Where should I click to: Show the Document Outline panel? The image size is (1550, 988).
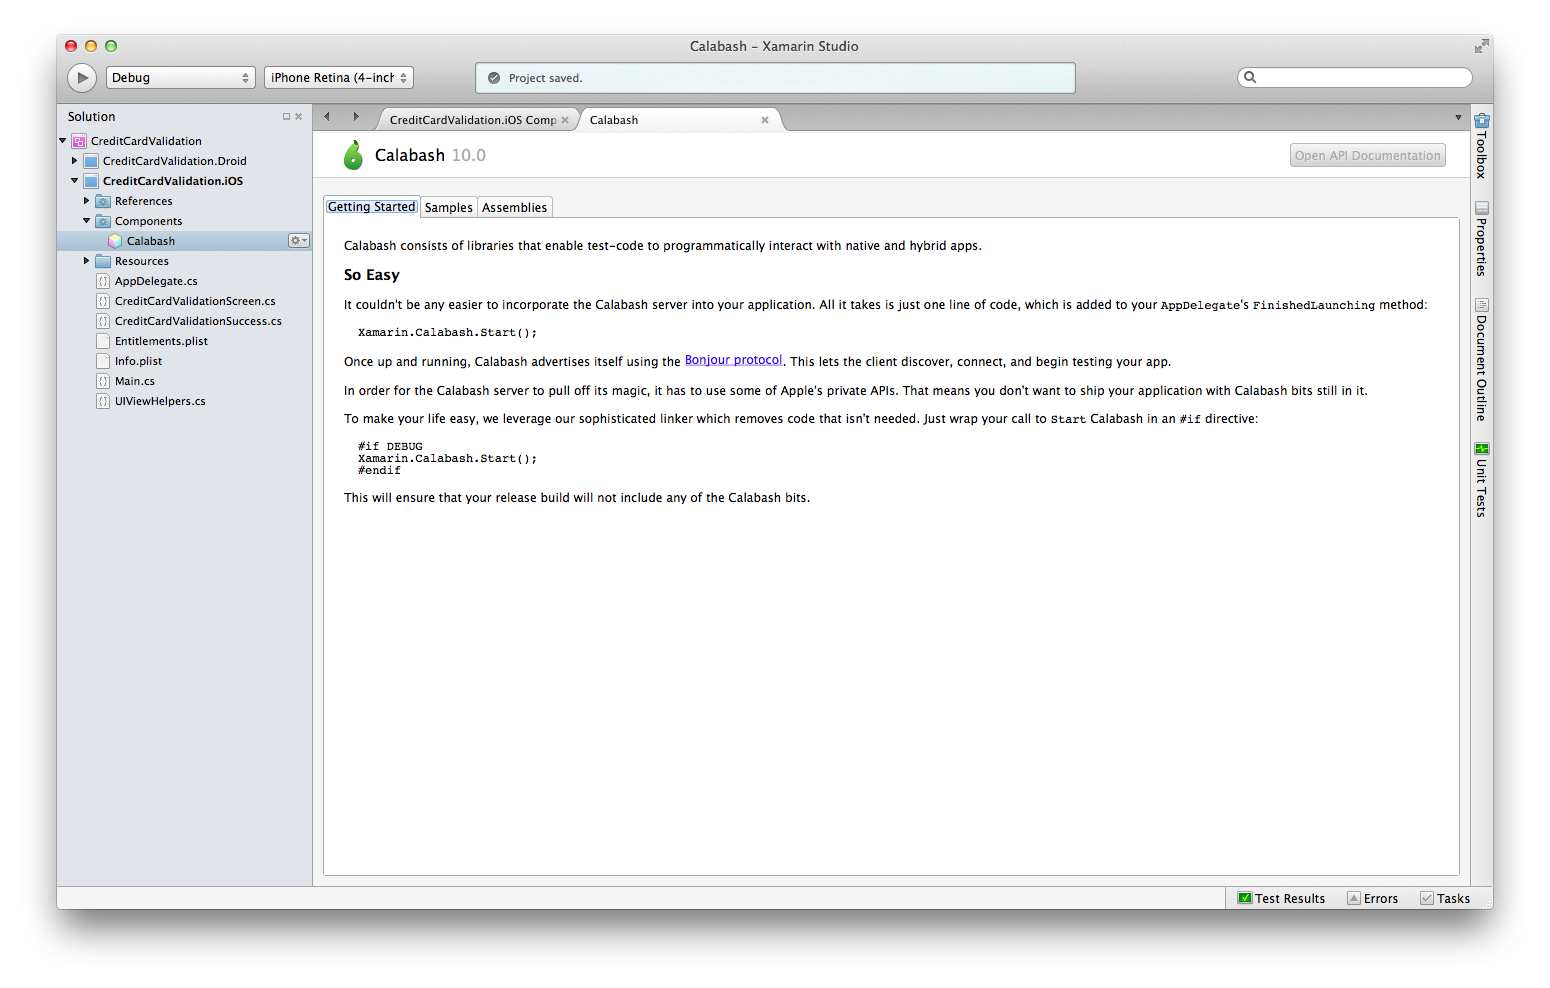coord(1481,360)
